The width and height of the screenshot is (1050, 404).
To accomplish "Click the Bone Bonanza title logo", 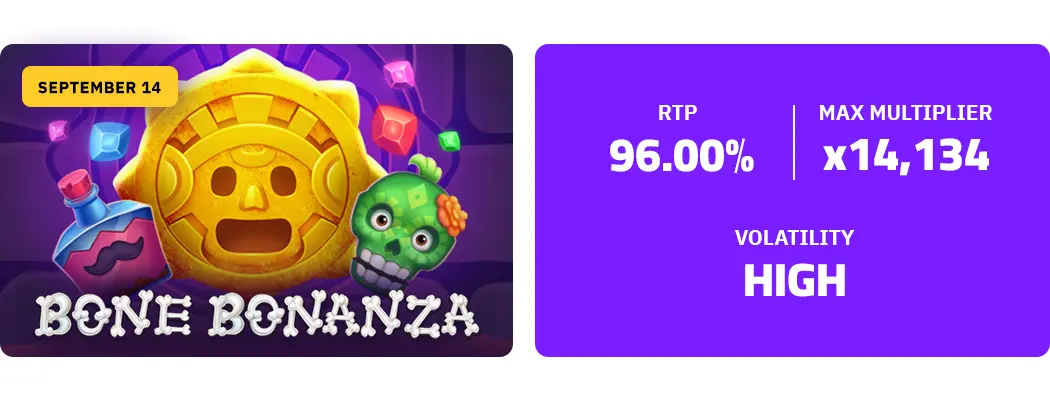I will point(256,315).
